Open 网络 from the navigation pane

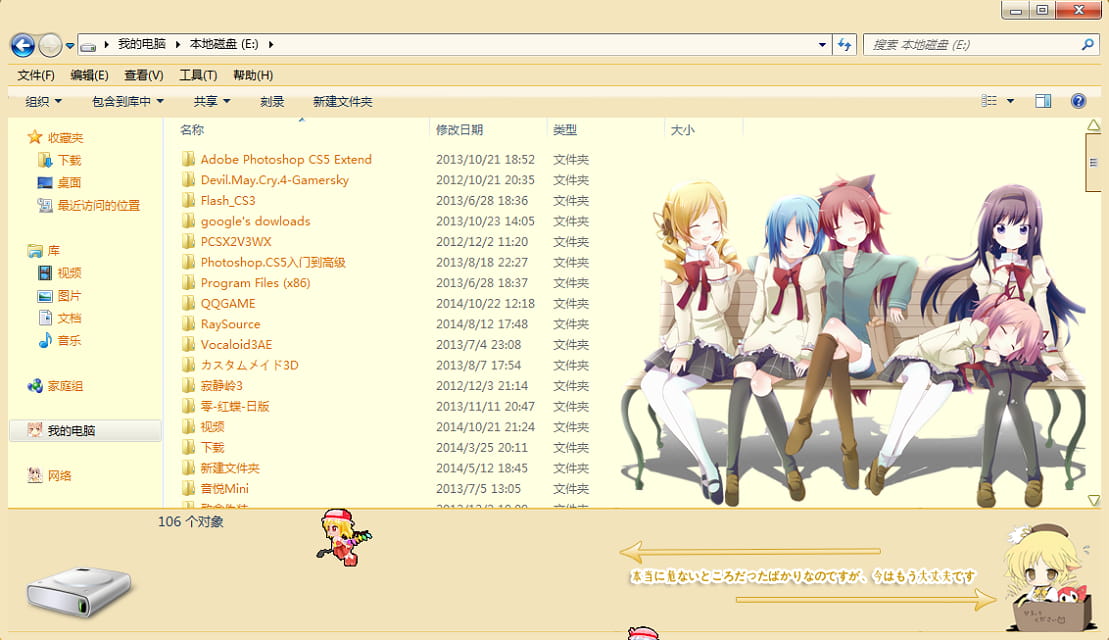coord(57,475)
